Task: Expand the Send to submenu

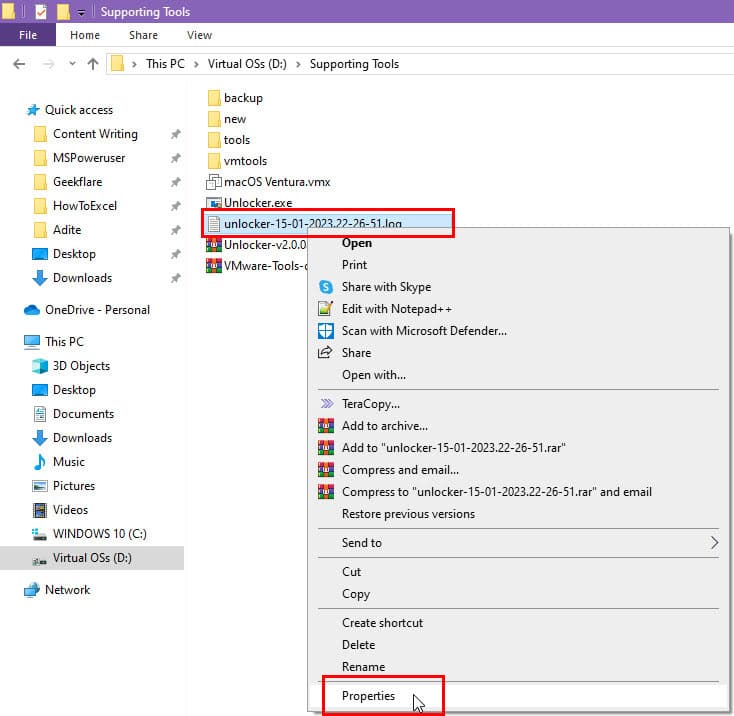Action: [x=519, y=543]
